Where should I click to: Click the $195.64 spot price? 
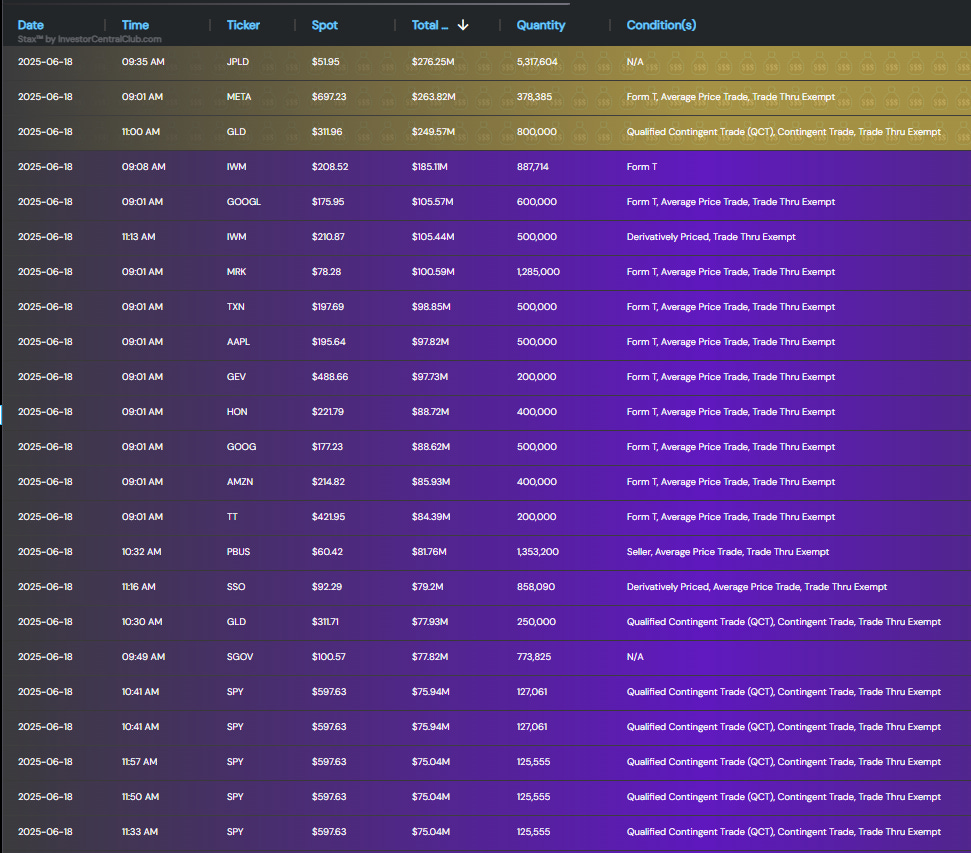[329, 342]
